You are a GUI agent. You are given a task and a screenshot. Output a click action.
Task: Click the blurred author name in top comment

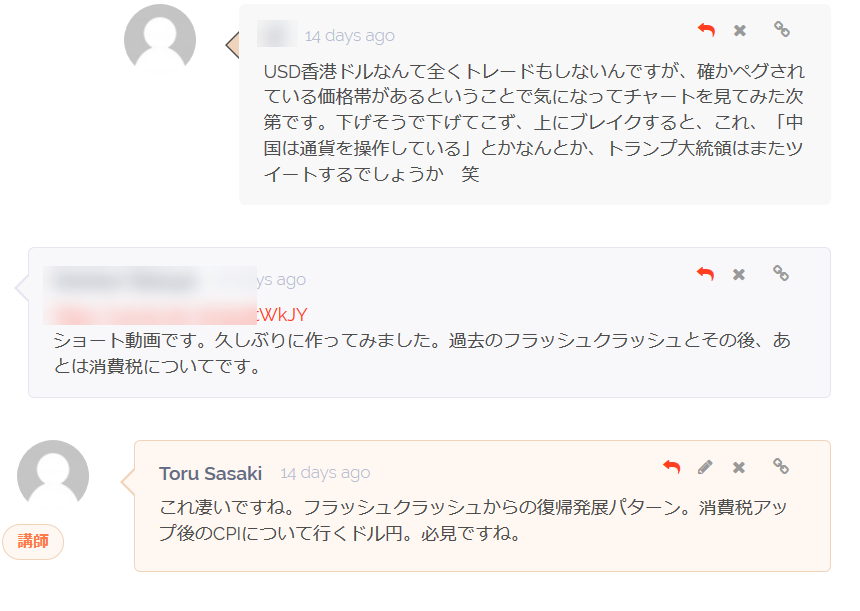coord(278,33)
